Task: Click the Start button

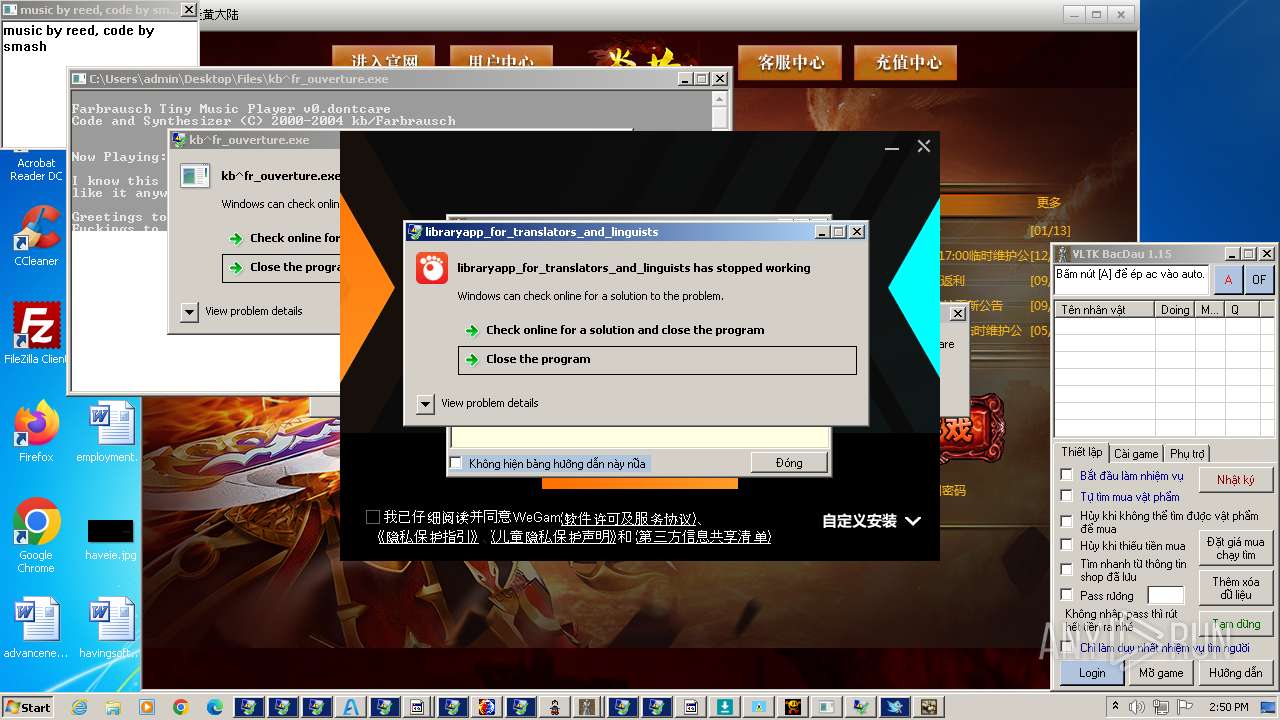Action: (x=28, y=707)
